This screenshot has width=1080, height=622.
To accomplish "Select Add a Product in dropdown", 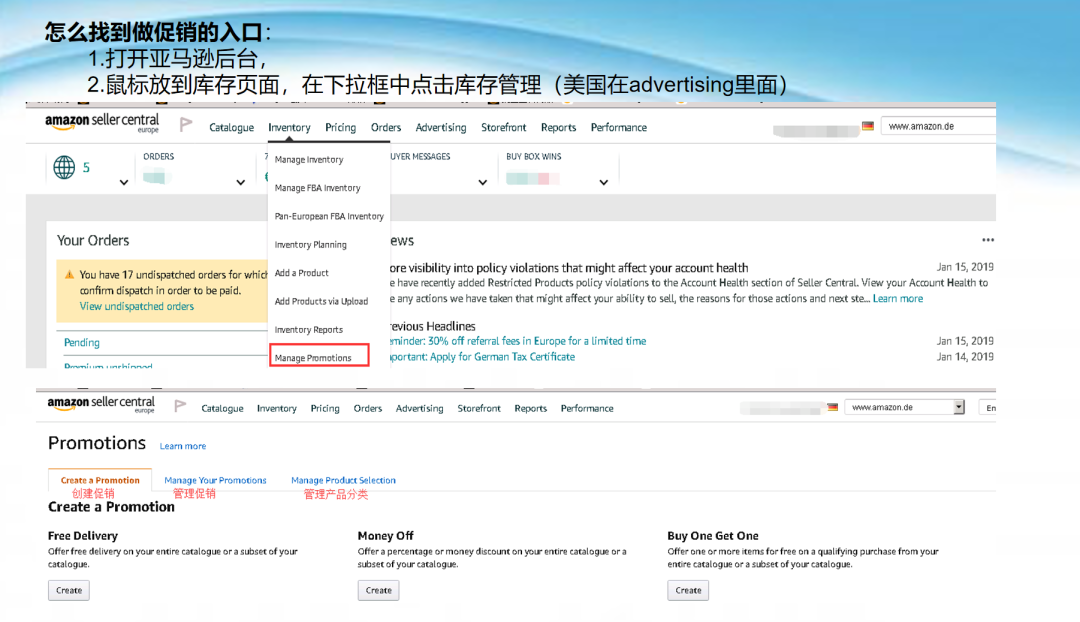I will click(301, 273).
